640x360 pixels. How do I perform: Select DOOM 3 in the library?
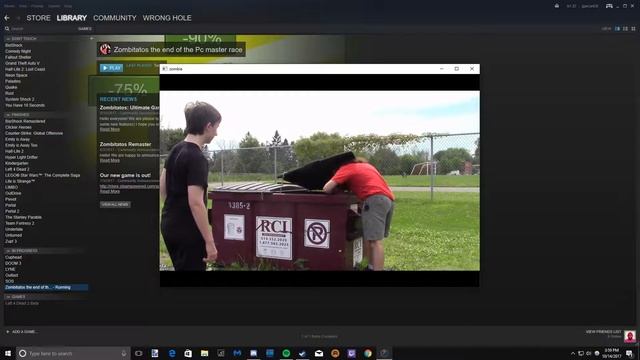click(x=13, y=263)
